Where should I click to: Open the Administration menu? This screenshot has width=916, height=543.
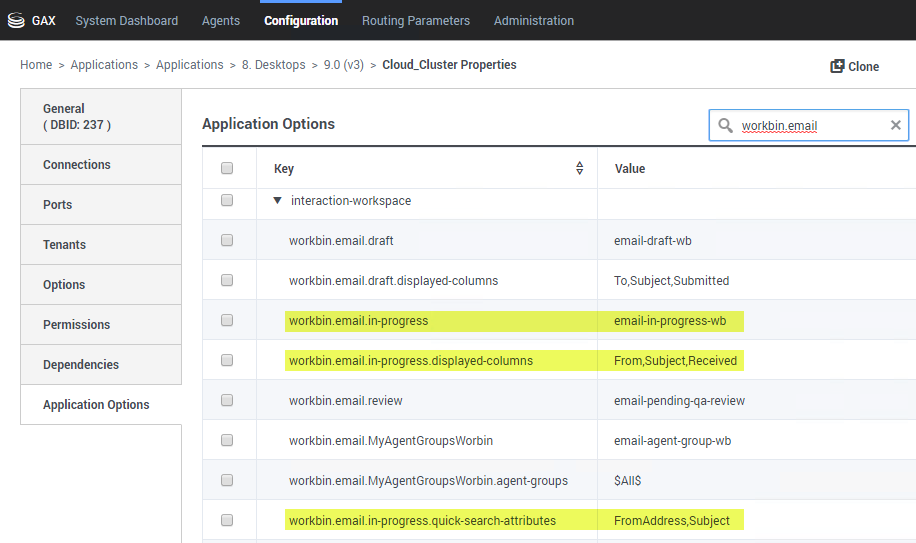click(534, 20)
